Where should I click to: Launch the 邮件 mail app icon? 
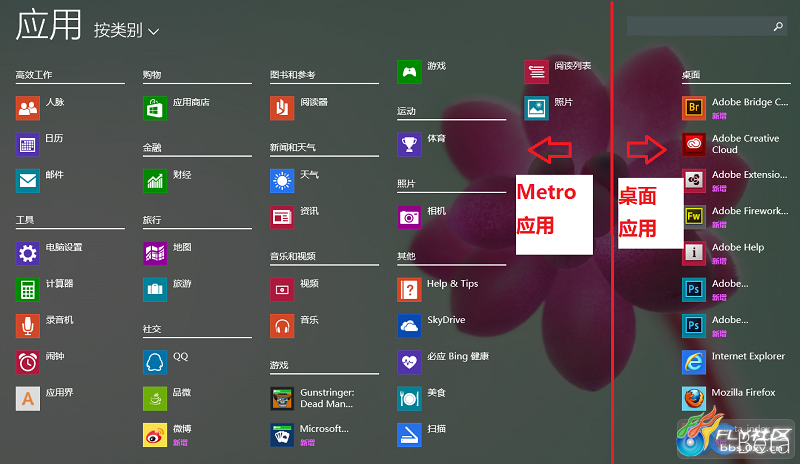tap(28, 181)
